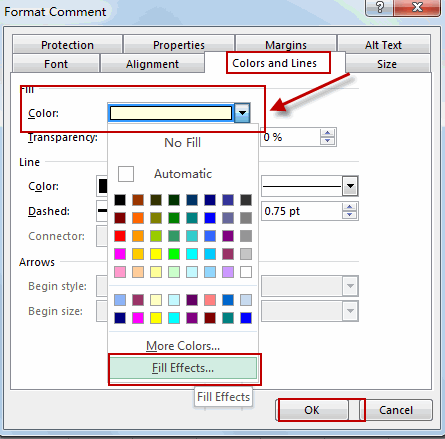Choose Fill Effects option
This screenshot has width=445, height=439.
click(x=183, y=368)
